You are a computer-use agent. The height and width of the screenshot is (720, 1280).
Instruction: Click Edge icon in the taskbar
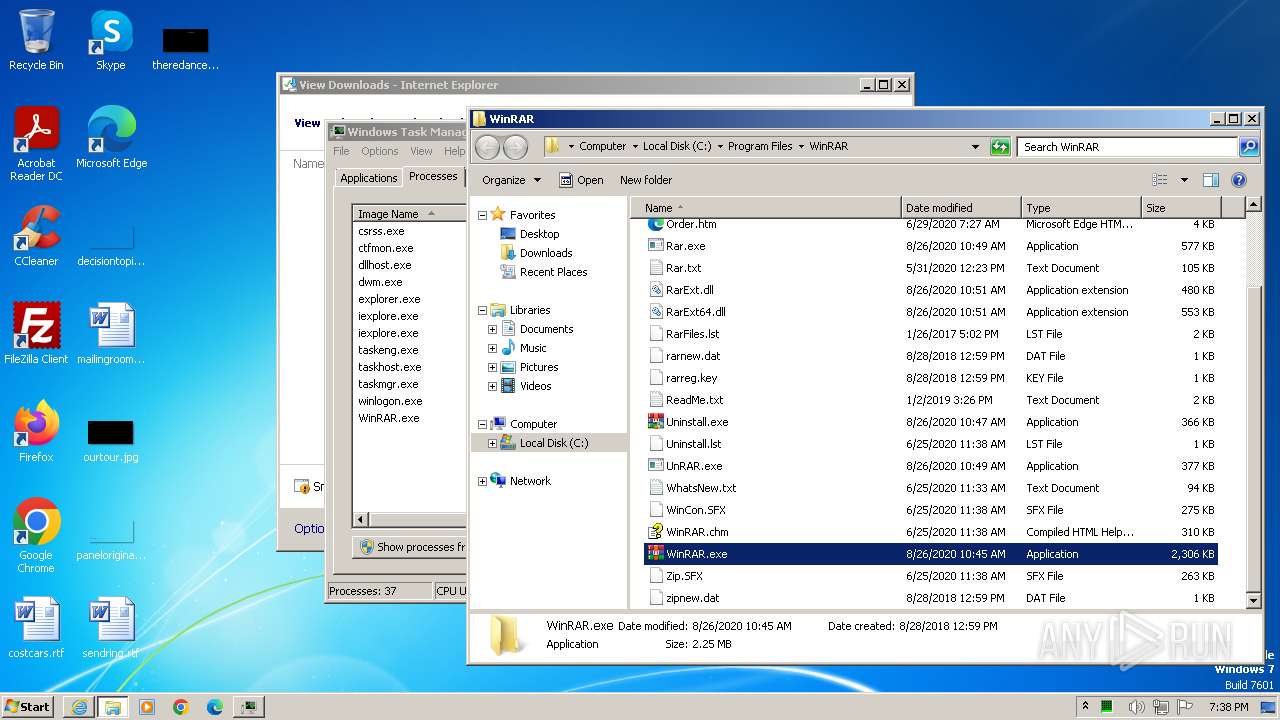click(215, 707)
